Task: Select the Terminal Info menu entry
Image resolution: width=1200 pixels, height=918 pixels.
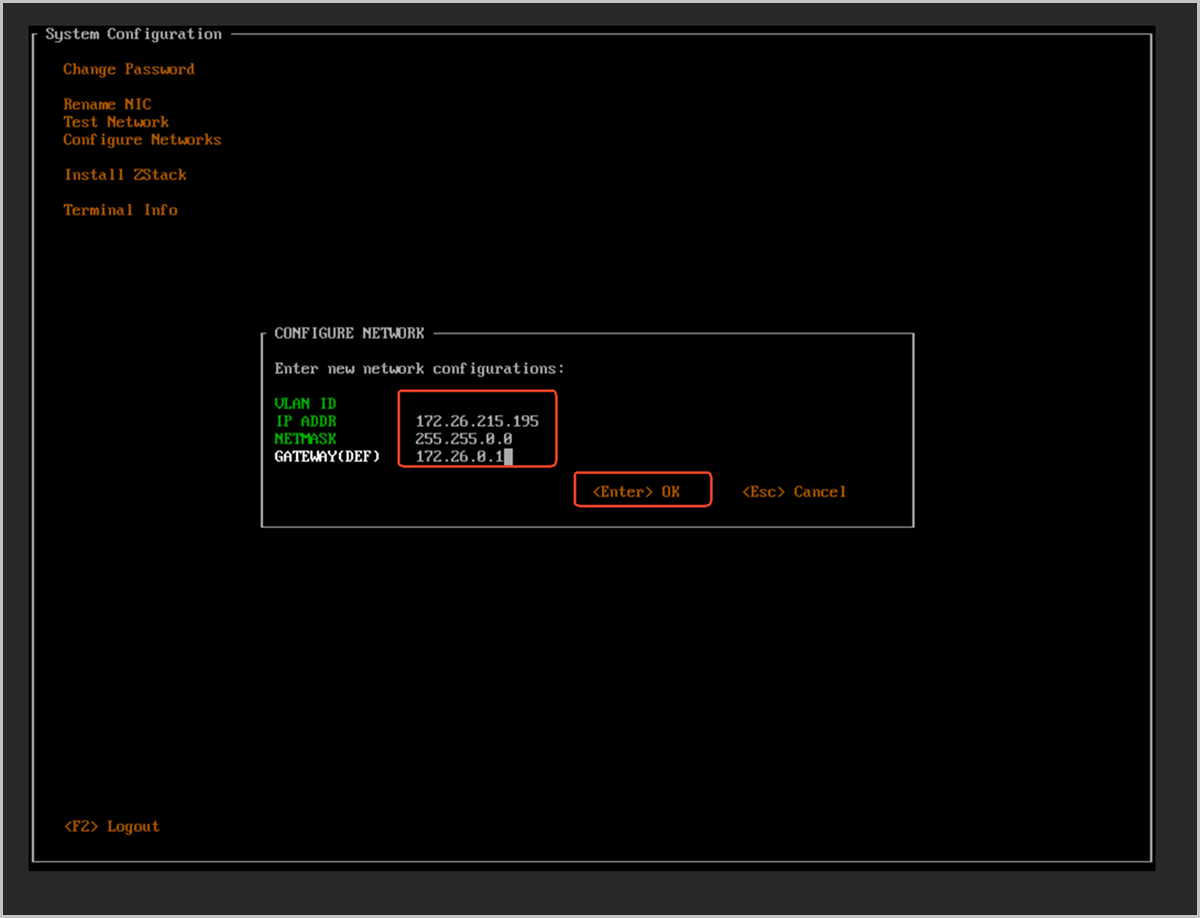Action: click(120, 210)
